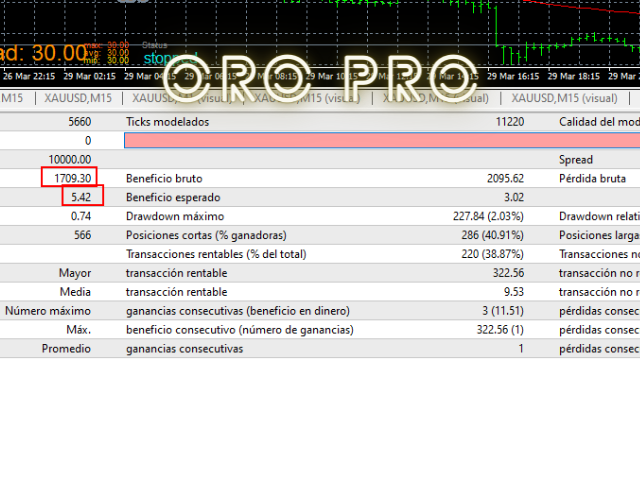Click Transacciones rentables (% del total) label
The width and height of the screenshot is (640, 480).
pyautogui.click(x=216, y=254)
